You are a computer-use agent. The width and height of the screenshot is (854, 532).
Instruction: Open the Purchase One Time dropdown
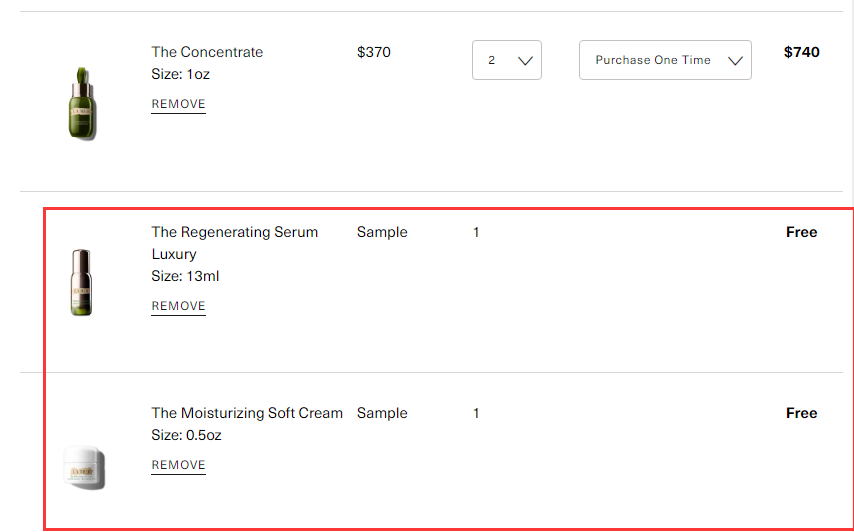pyautogui.click(x=664, y=60)
